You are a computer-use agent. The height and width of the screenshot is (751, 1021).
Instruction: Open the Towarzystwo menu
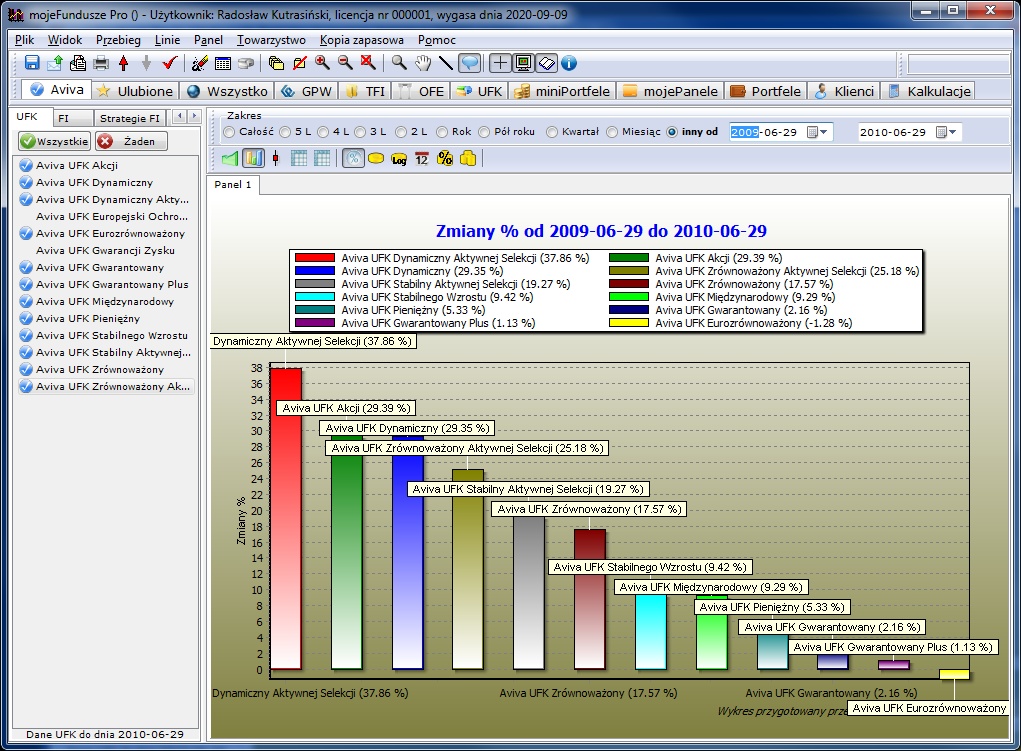(x=272, y=40)
